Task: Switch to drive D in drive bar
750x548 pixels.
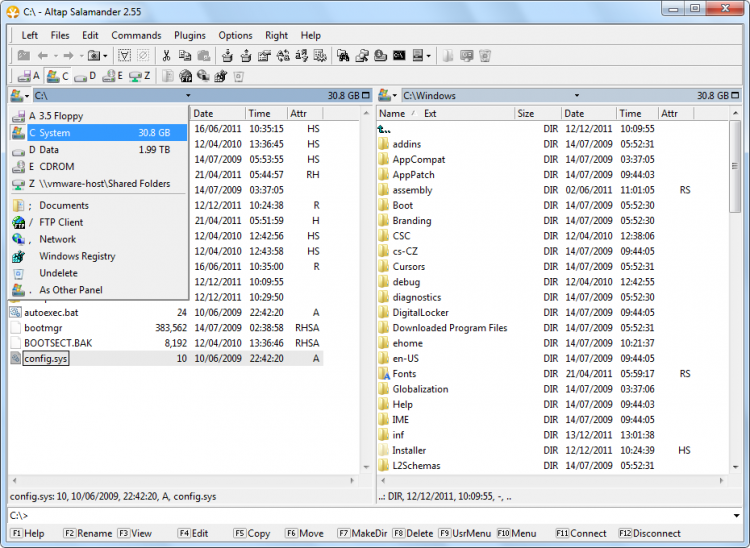Action: (85, 76)
